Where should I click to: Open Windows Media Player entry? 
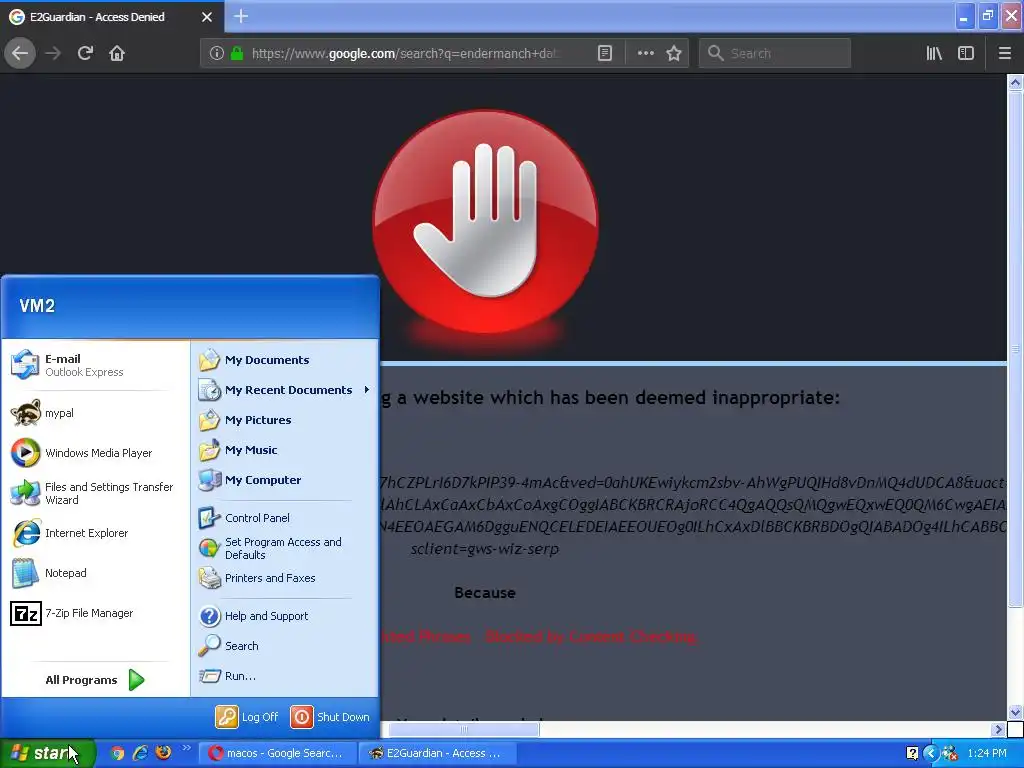95,453
